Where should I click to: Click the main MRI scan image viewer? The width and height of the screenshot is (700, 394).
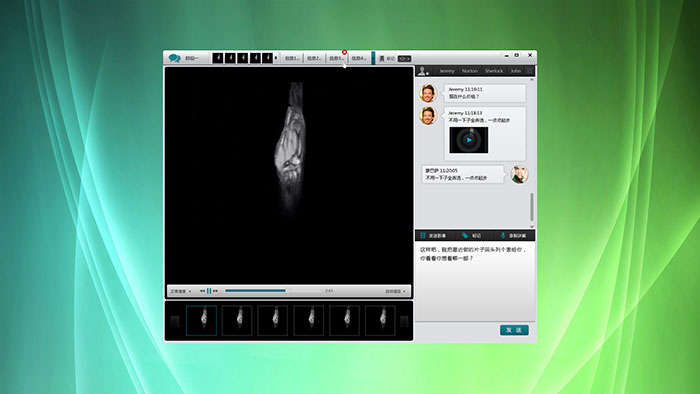coord(289,176)
